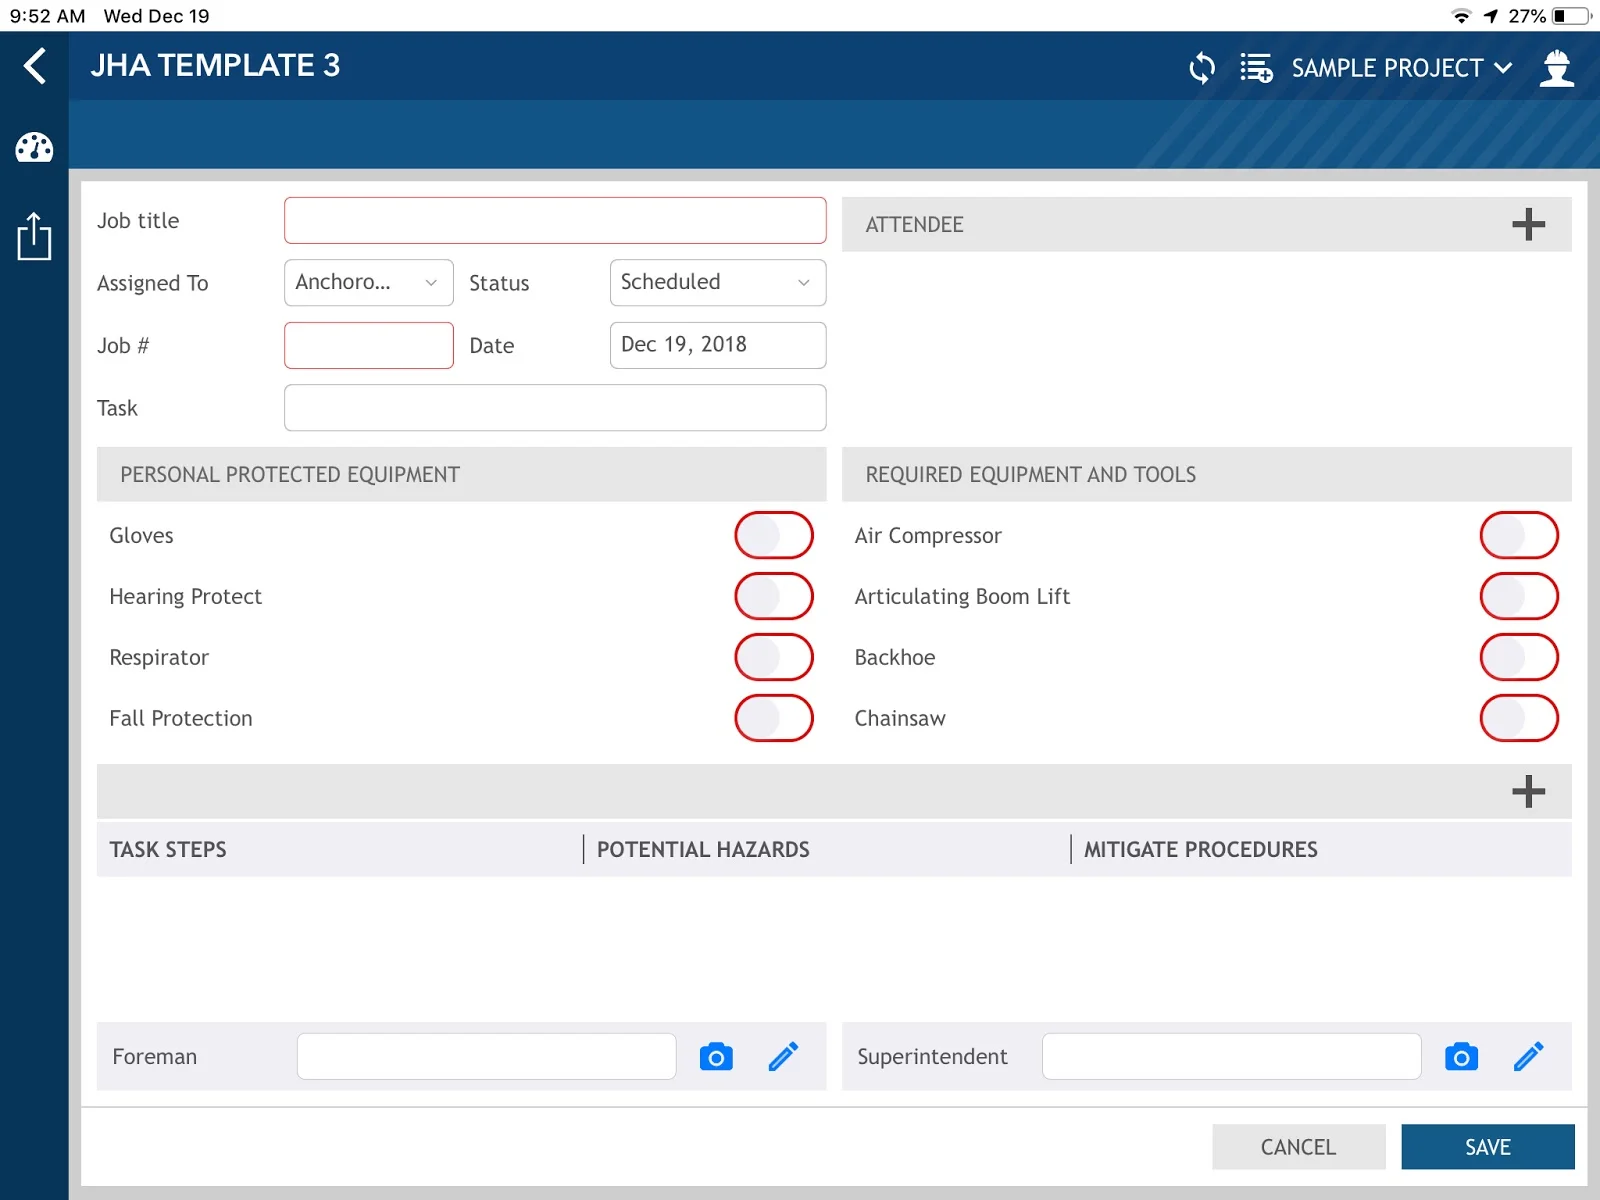The height and width of the screenshot is (1200, 1600).
Task: Tap the location arrow status icon
Action: [x=1491, y=16]
